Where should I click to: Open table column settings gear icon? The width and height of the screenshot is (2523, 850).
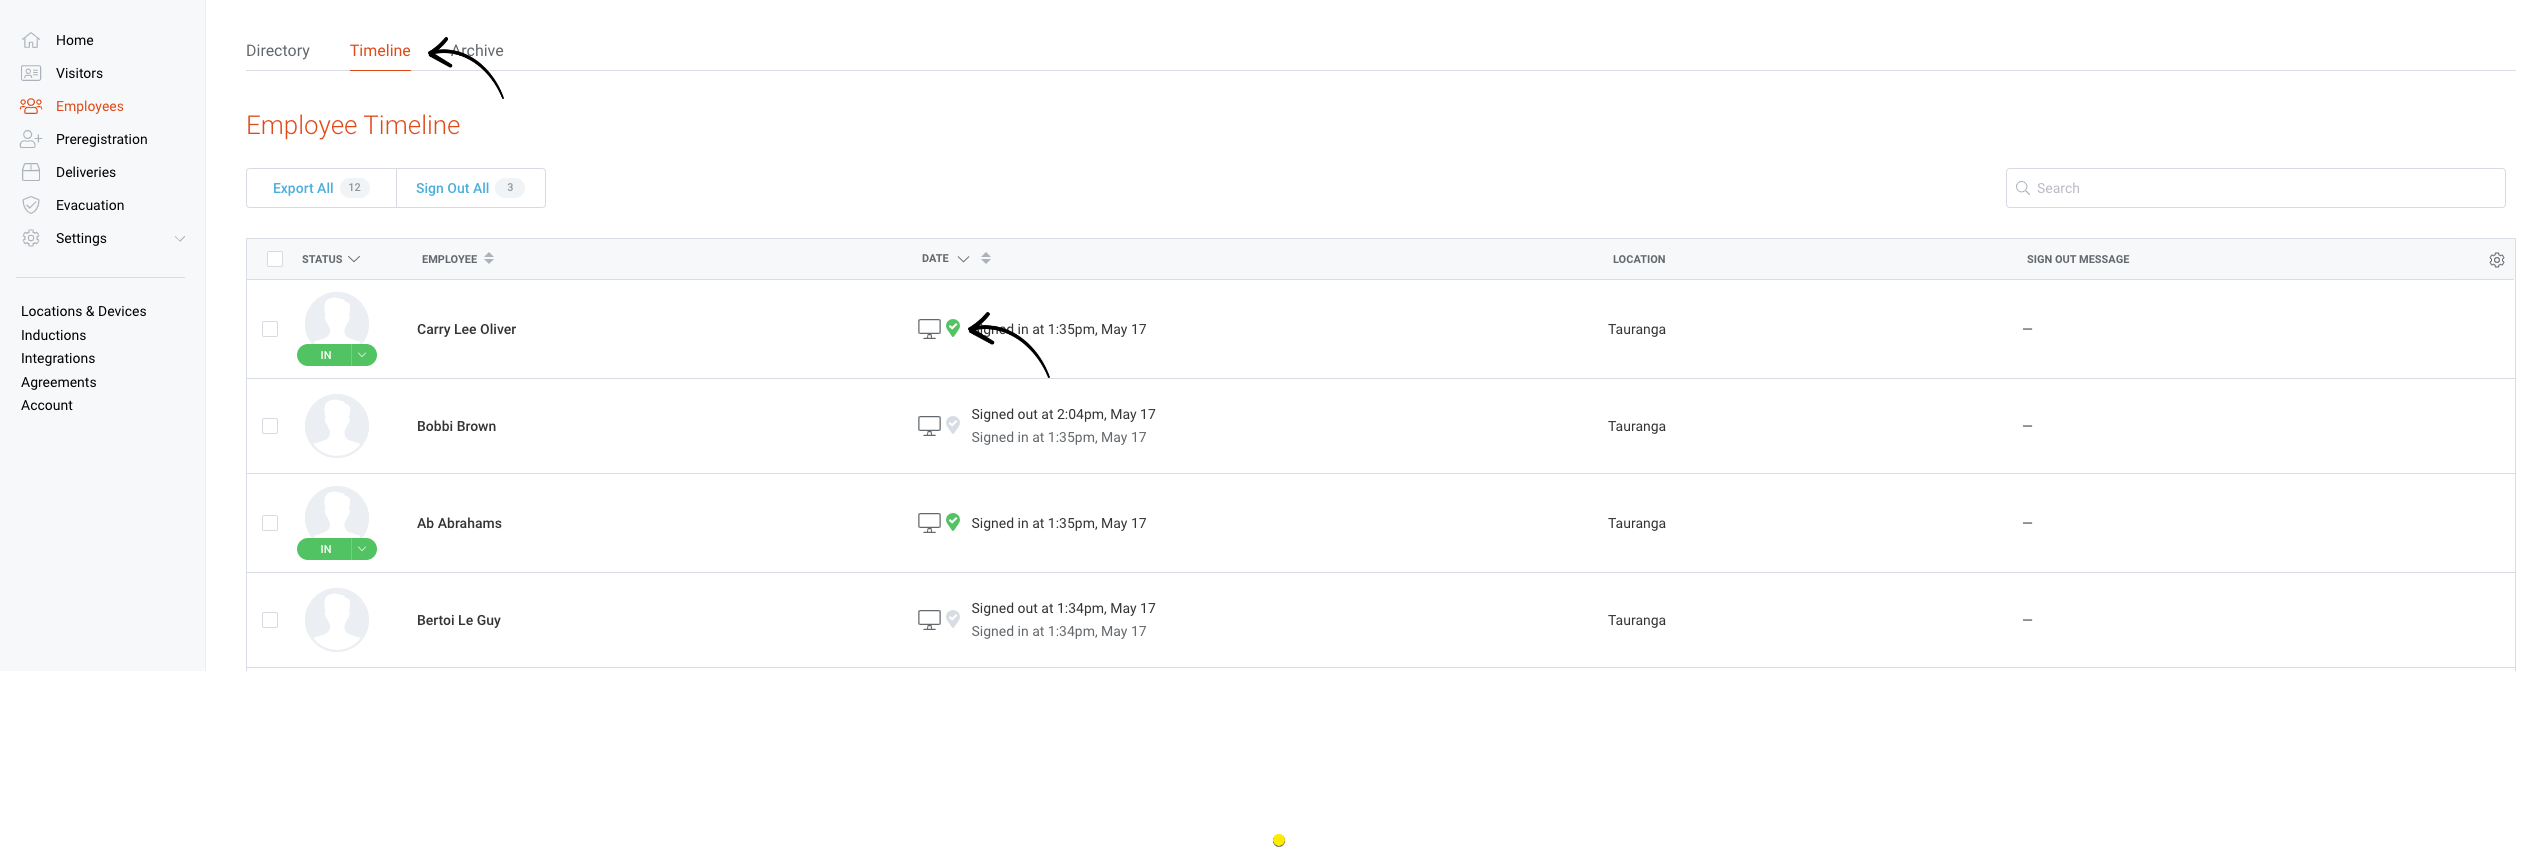2496,260
